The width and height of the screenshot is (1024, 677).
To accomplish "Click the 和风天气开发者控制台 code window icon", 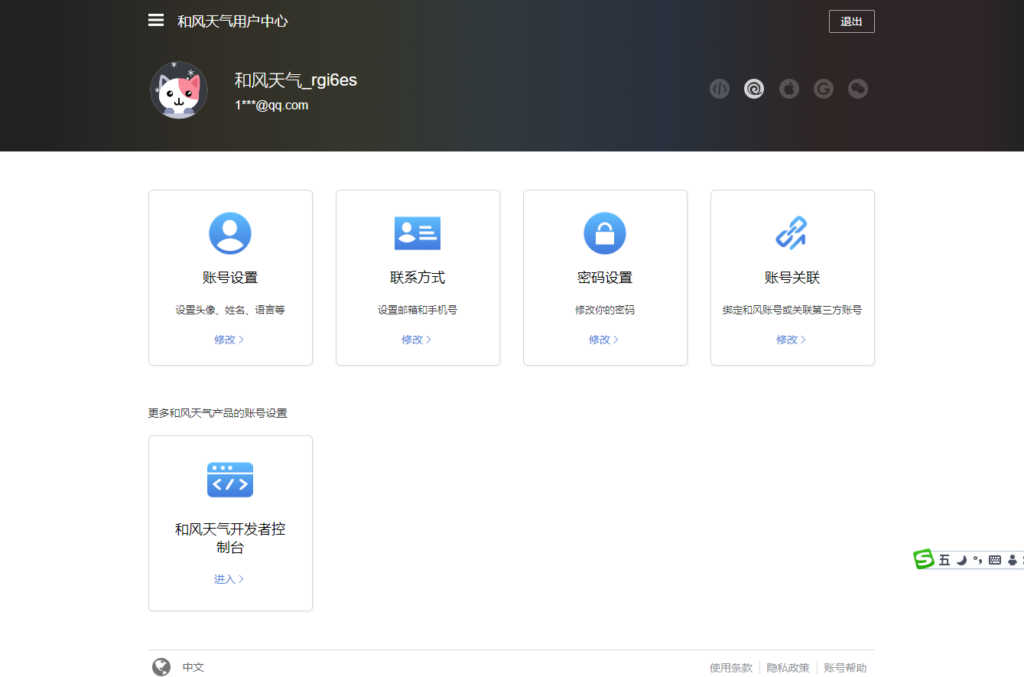I will pos(230,480).
